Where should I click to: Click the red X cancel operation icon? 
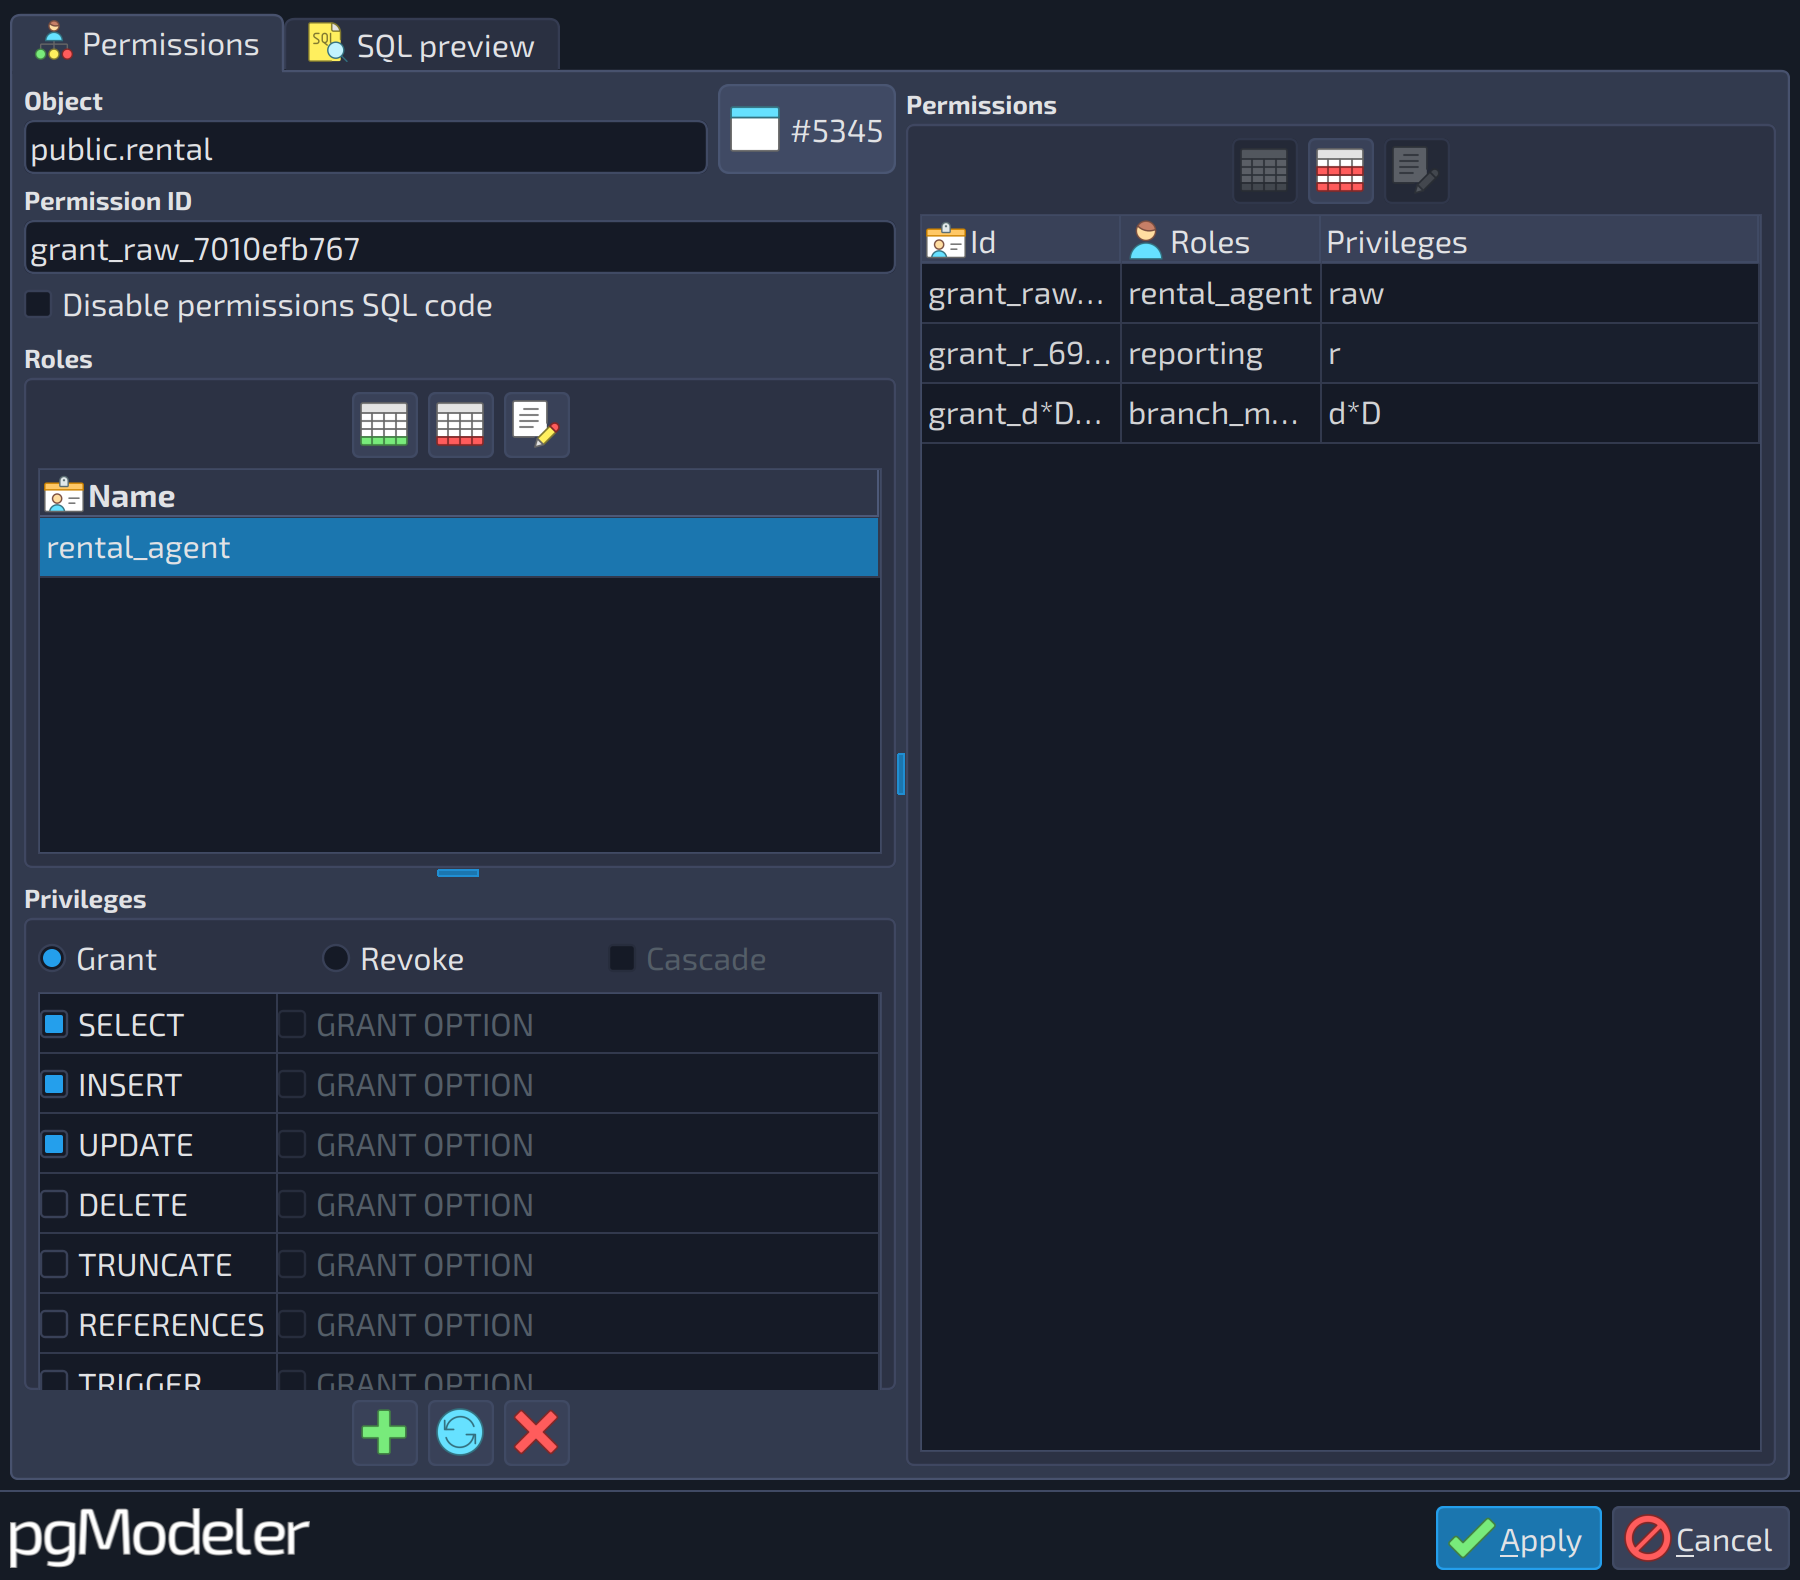[x=536, y=1432]
